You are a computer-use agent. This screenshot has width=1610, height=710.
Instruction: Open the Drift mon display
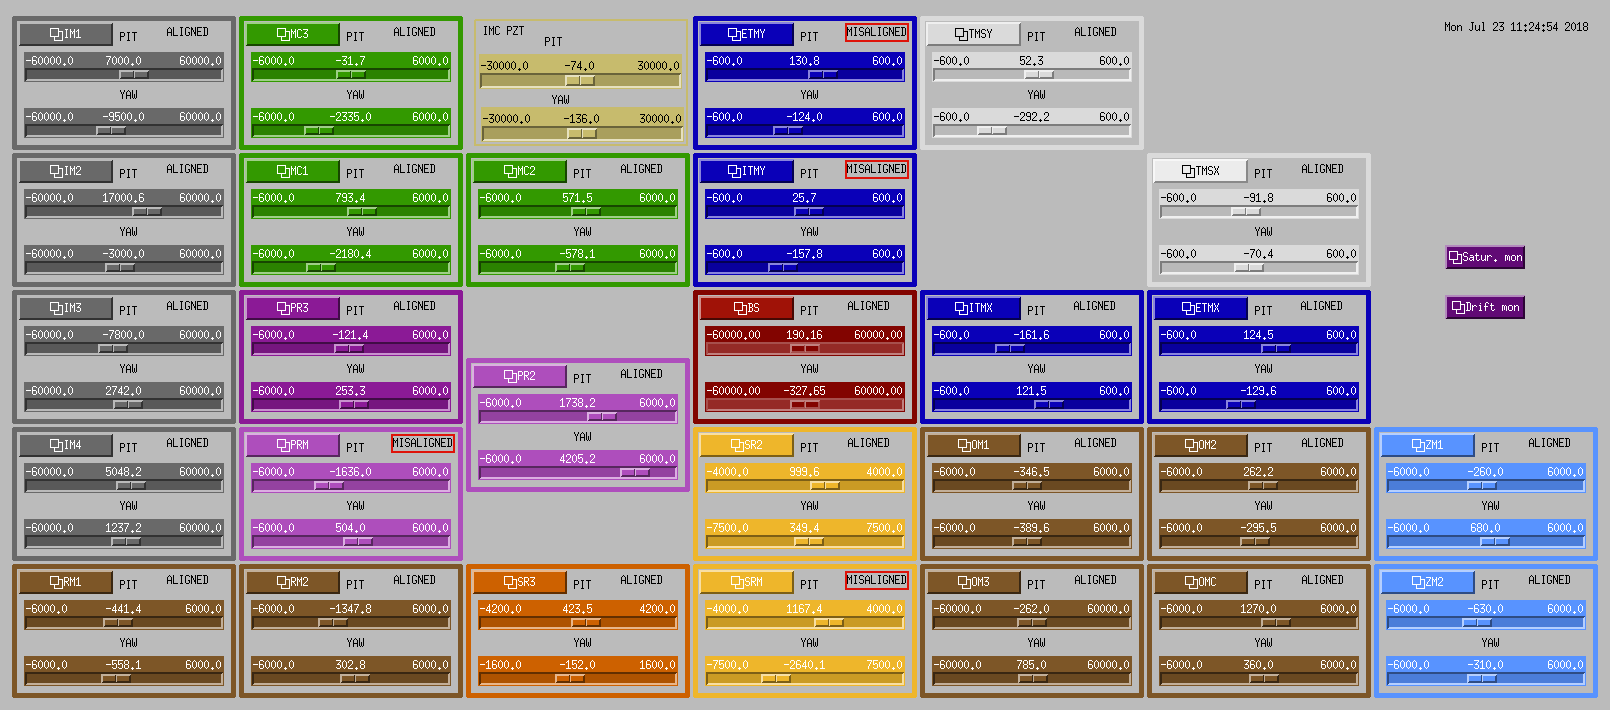(x=1486, y=308)
